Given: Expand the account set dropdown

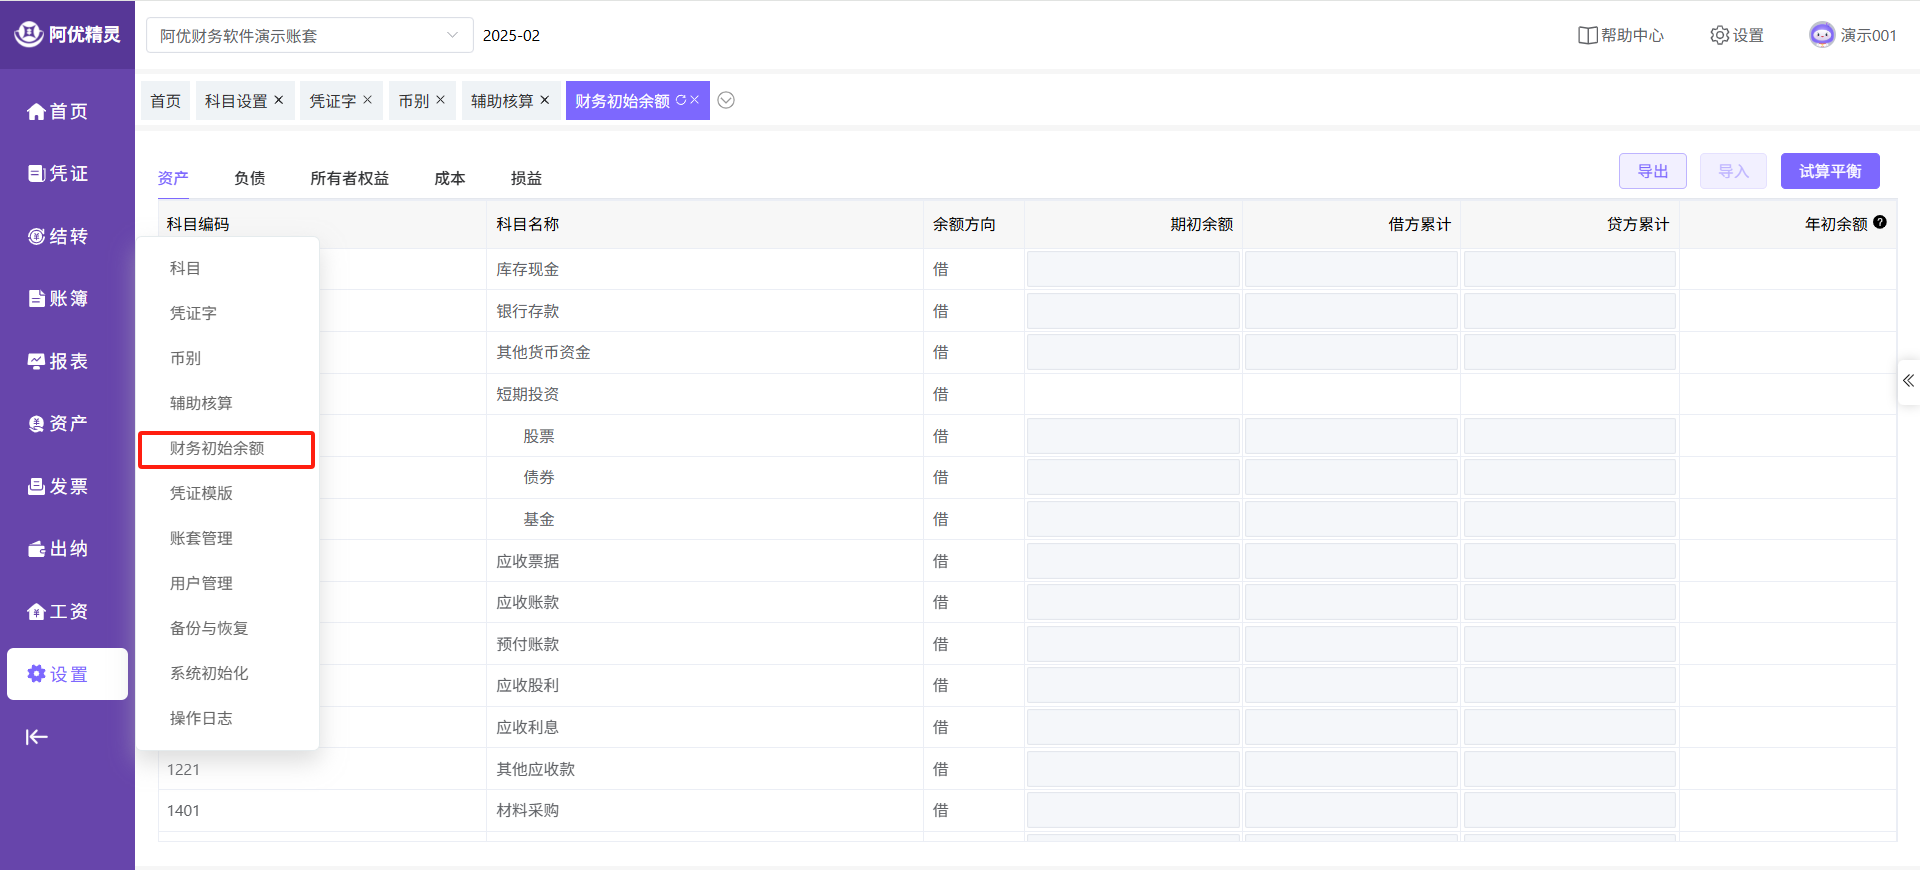Looking at the screenshot, I should click(x=452, y=35).
